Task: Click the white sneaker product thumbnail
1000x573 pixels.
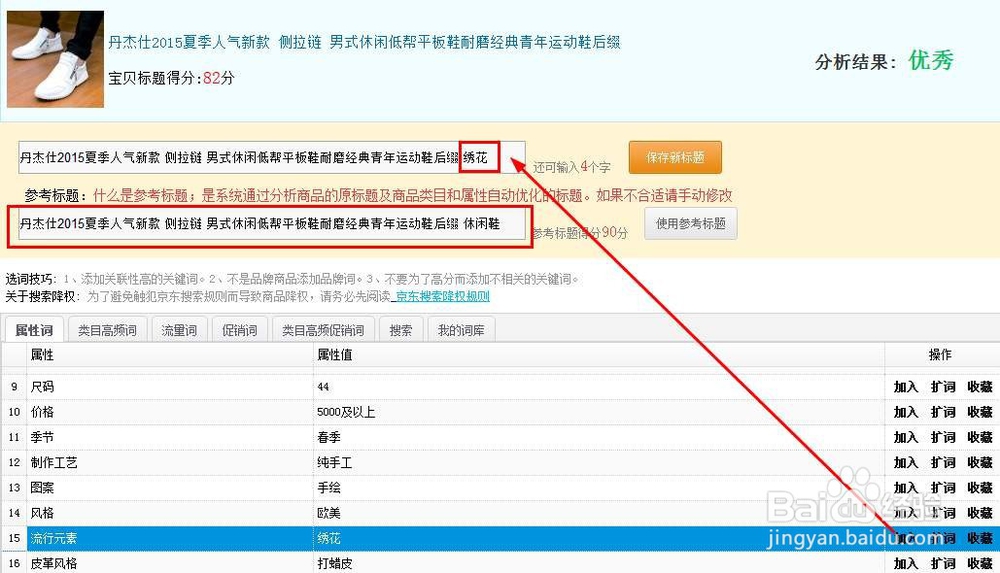Action: (55, 59)
